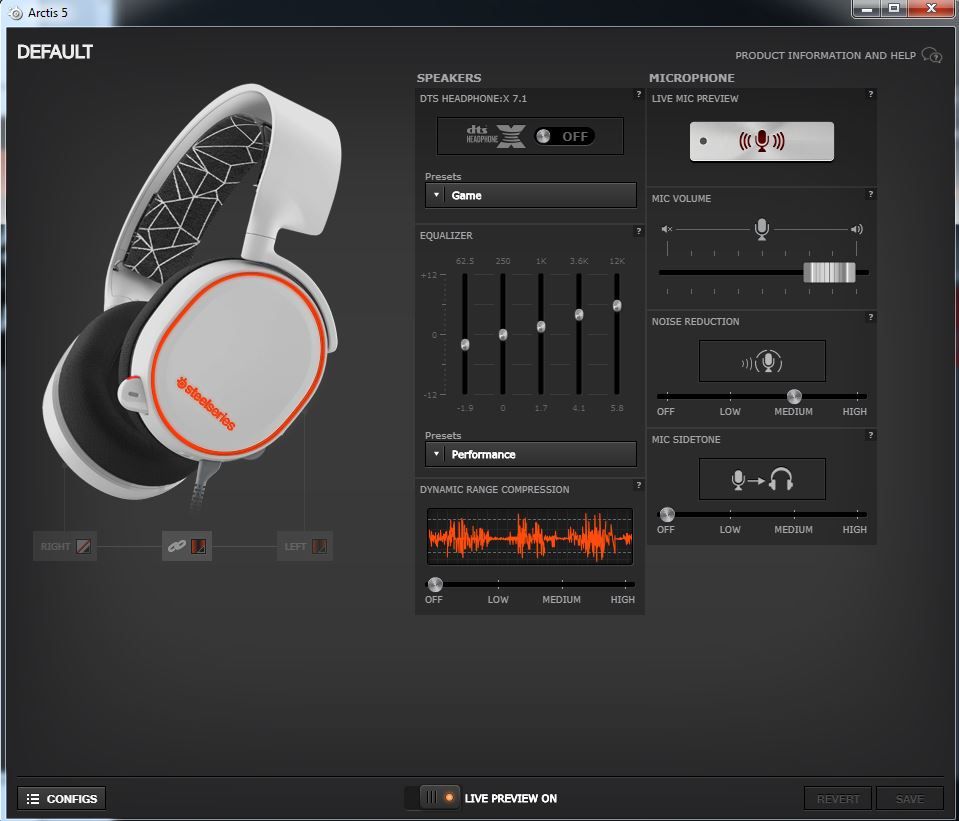Viewport: 959px width, 821px height.
Task: Click the 62.5 Hz equalizer band knob
Action: 465,345
